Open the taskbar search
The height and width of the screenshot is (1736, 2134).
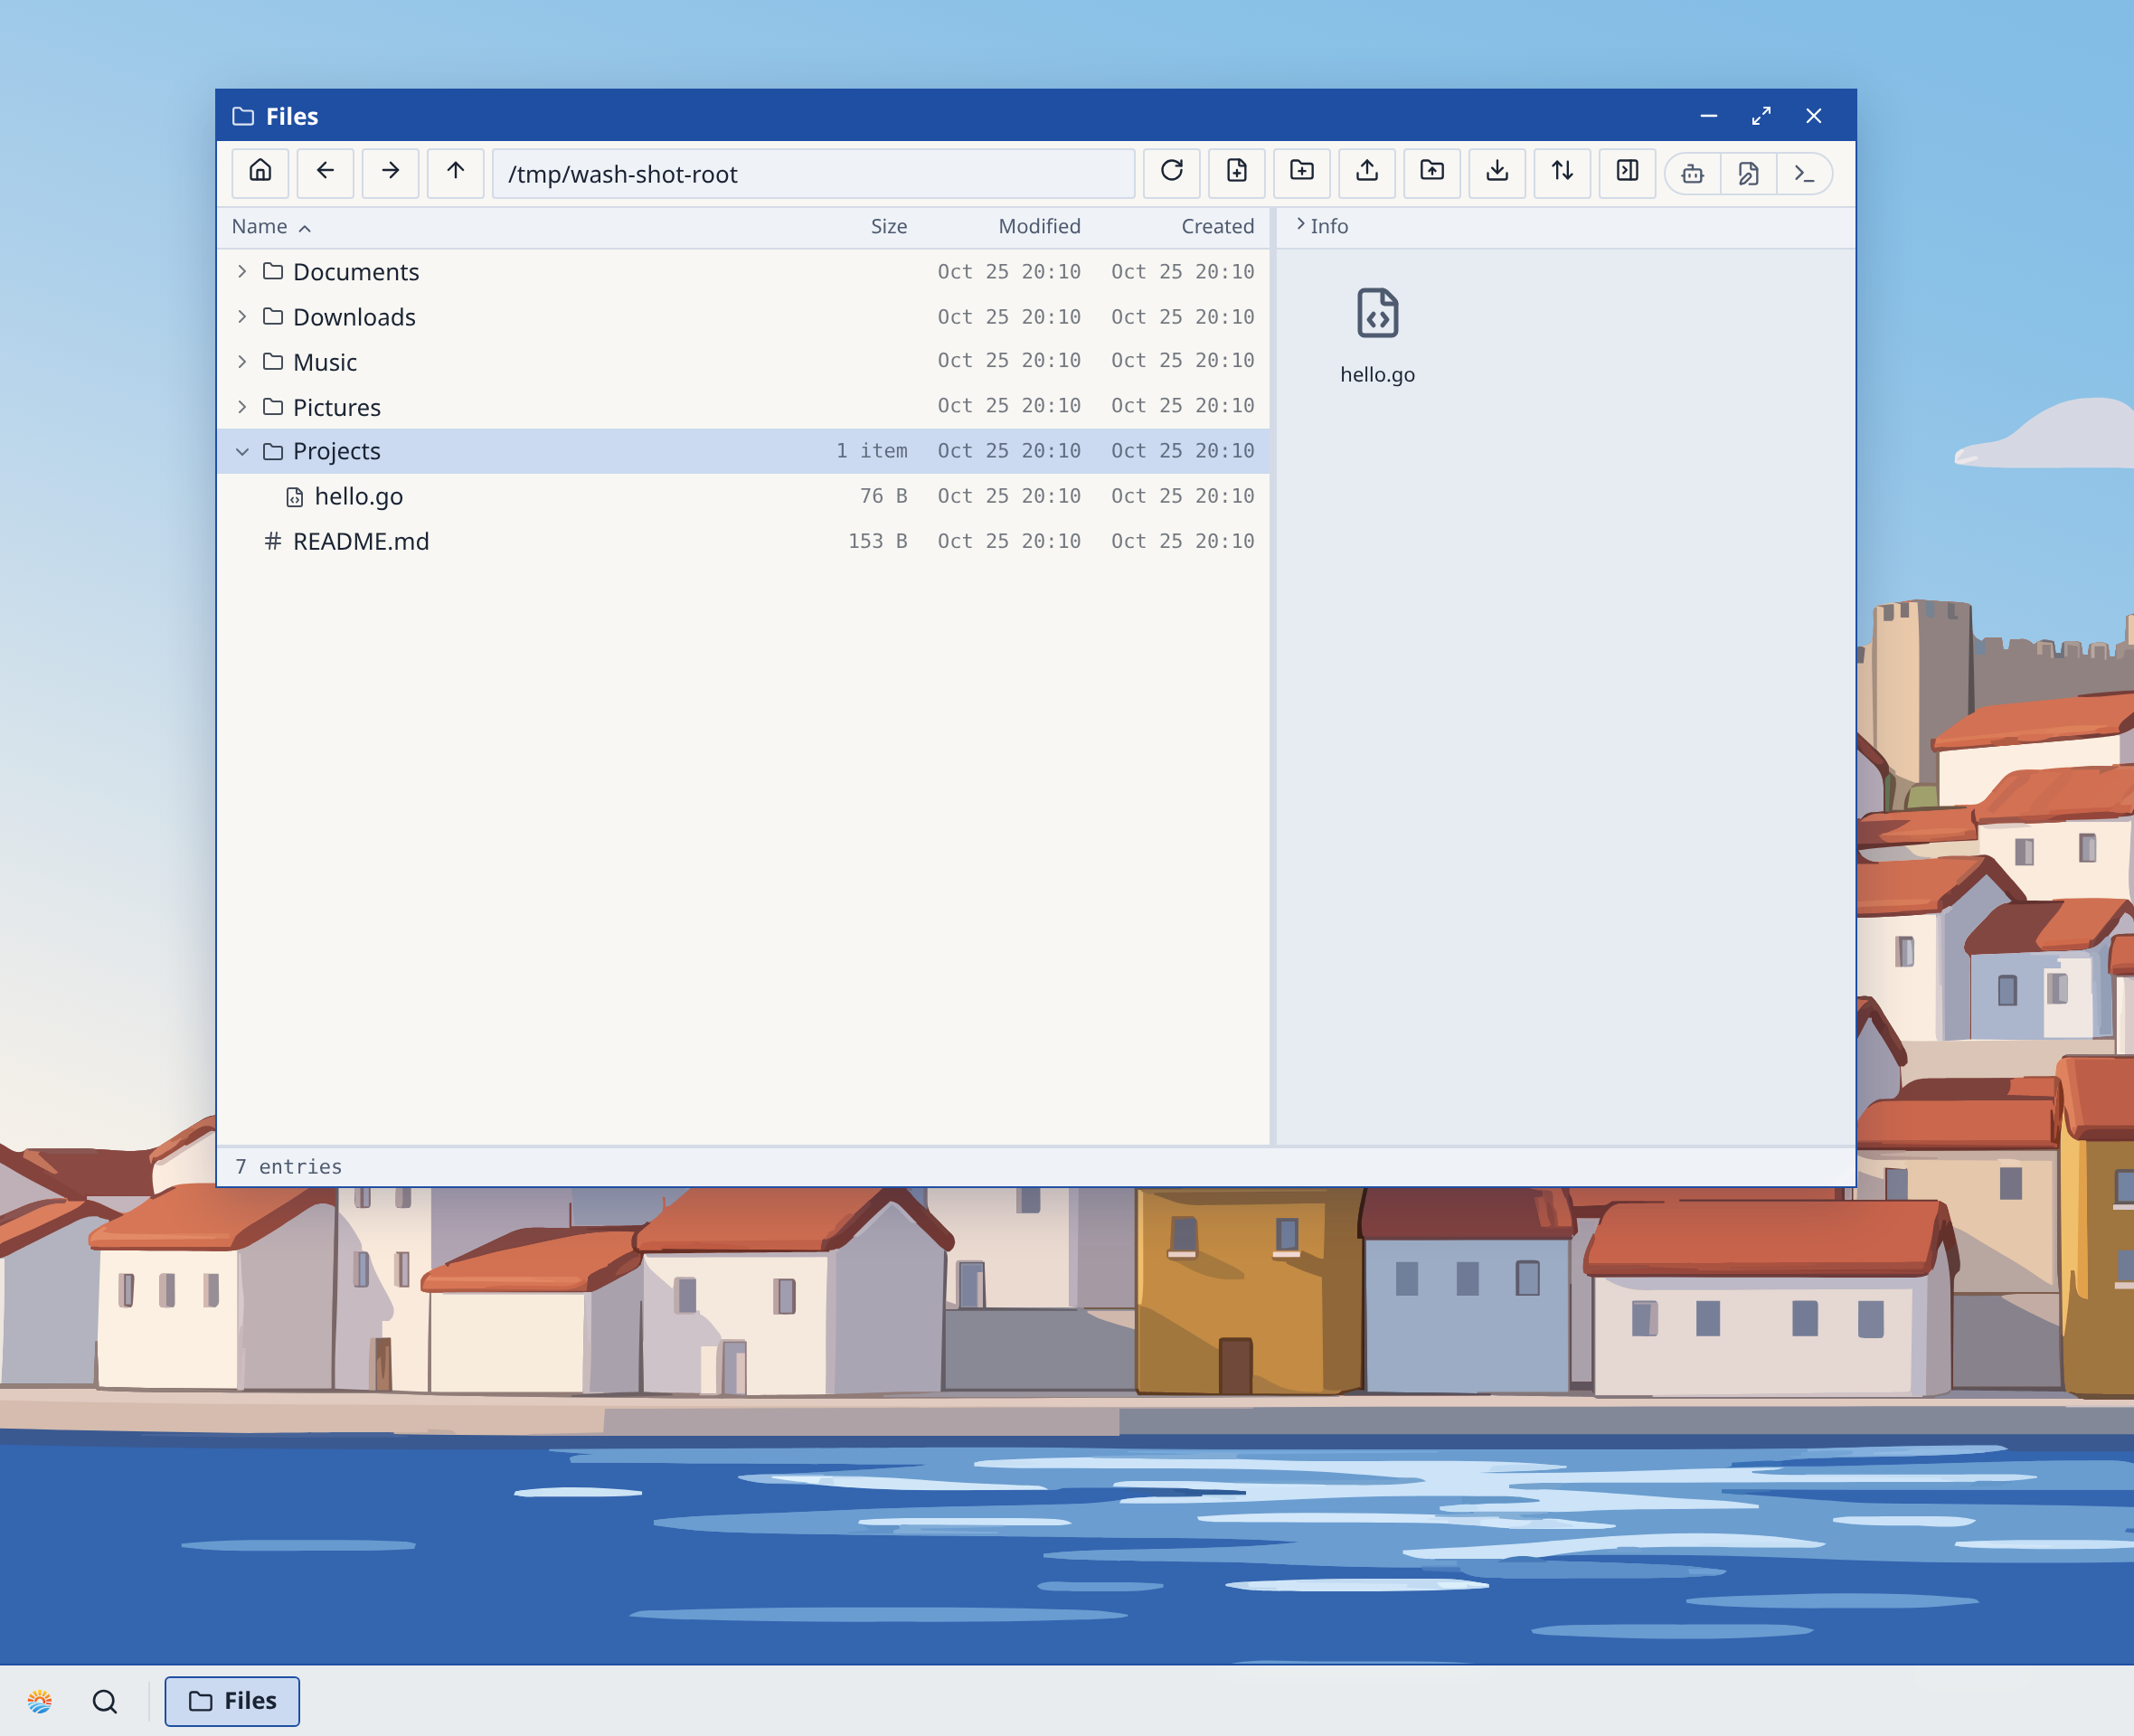(x=104, y=1701)
